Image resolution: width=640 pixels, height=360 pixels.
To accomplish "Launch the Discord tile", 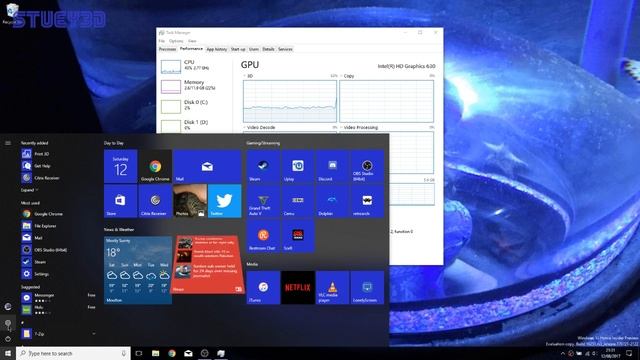I will pos(332,166).
